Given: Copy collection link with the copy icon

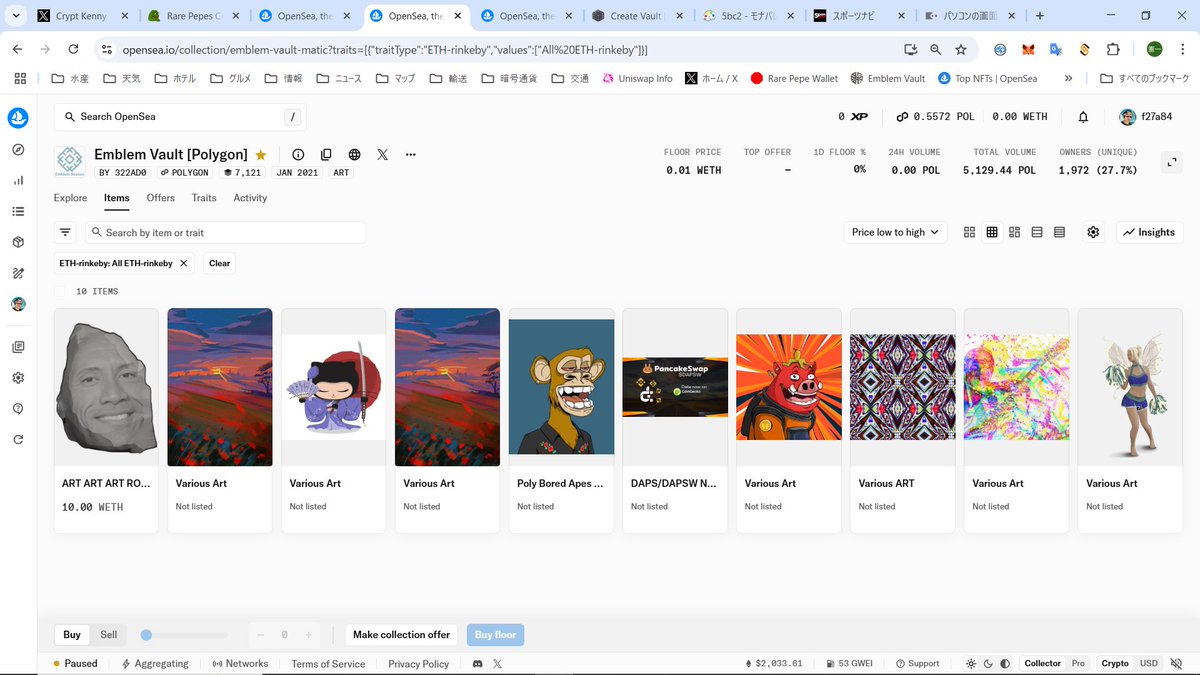Looking at the screenshot, I should pyautogui.click(x=326, y=155).
